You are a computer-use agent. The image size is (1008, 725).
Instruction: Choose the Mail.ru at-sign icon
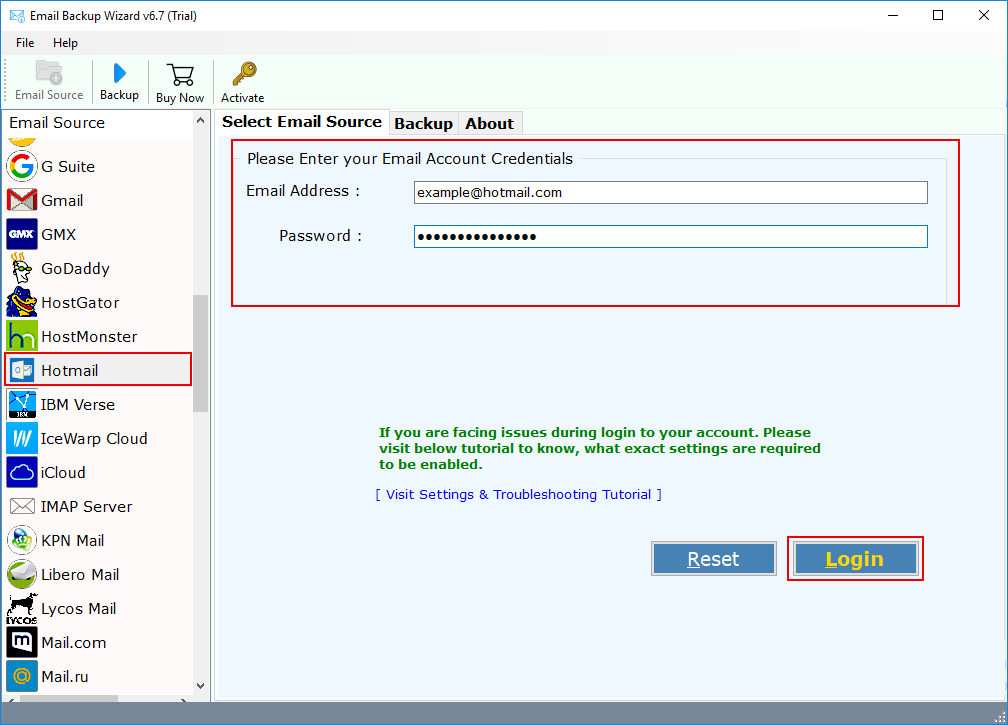[x=22, y=676]
